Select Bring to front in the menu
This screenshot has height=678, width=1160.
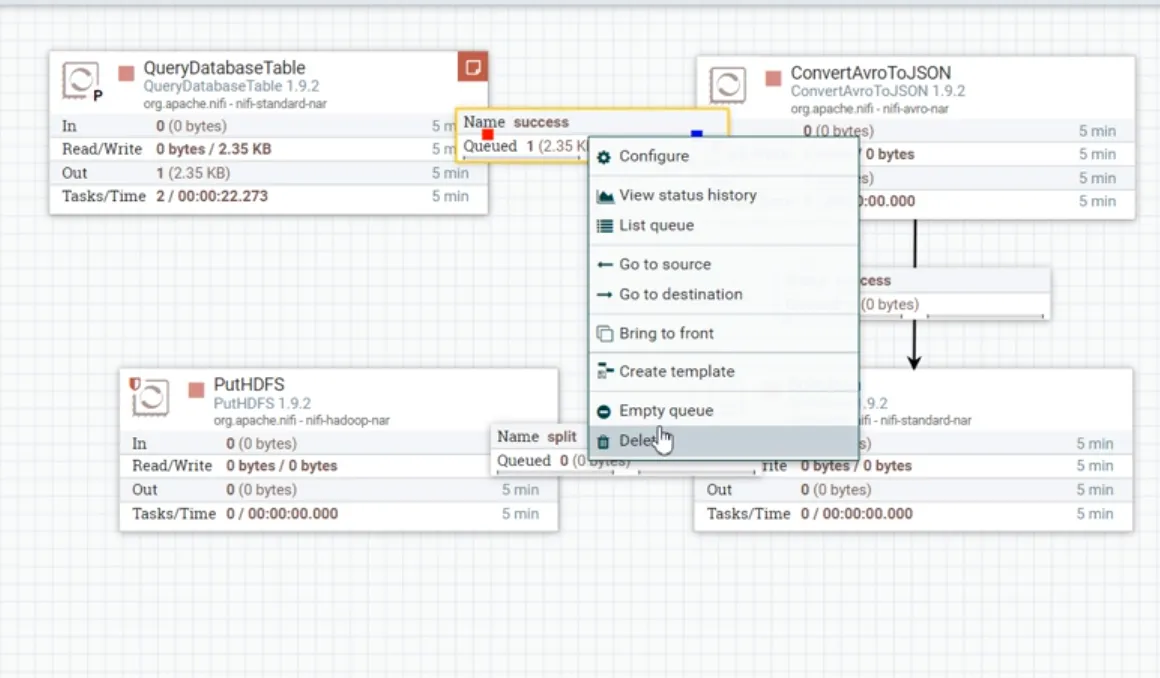click(x=724, y=333)
